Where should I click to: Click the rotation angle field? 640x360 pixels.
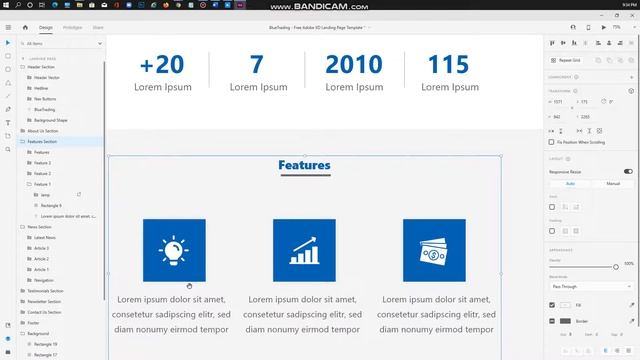pos(611,102)
